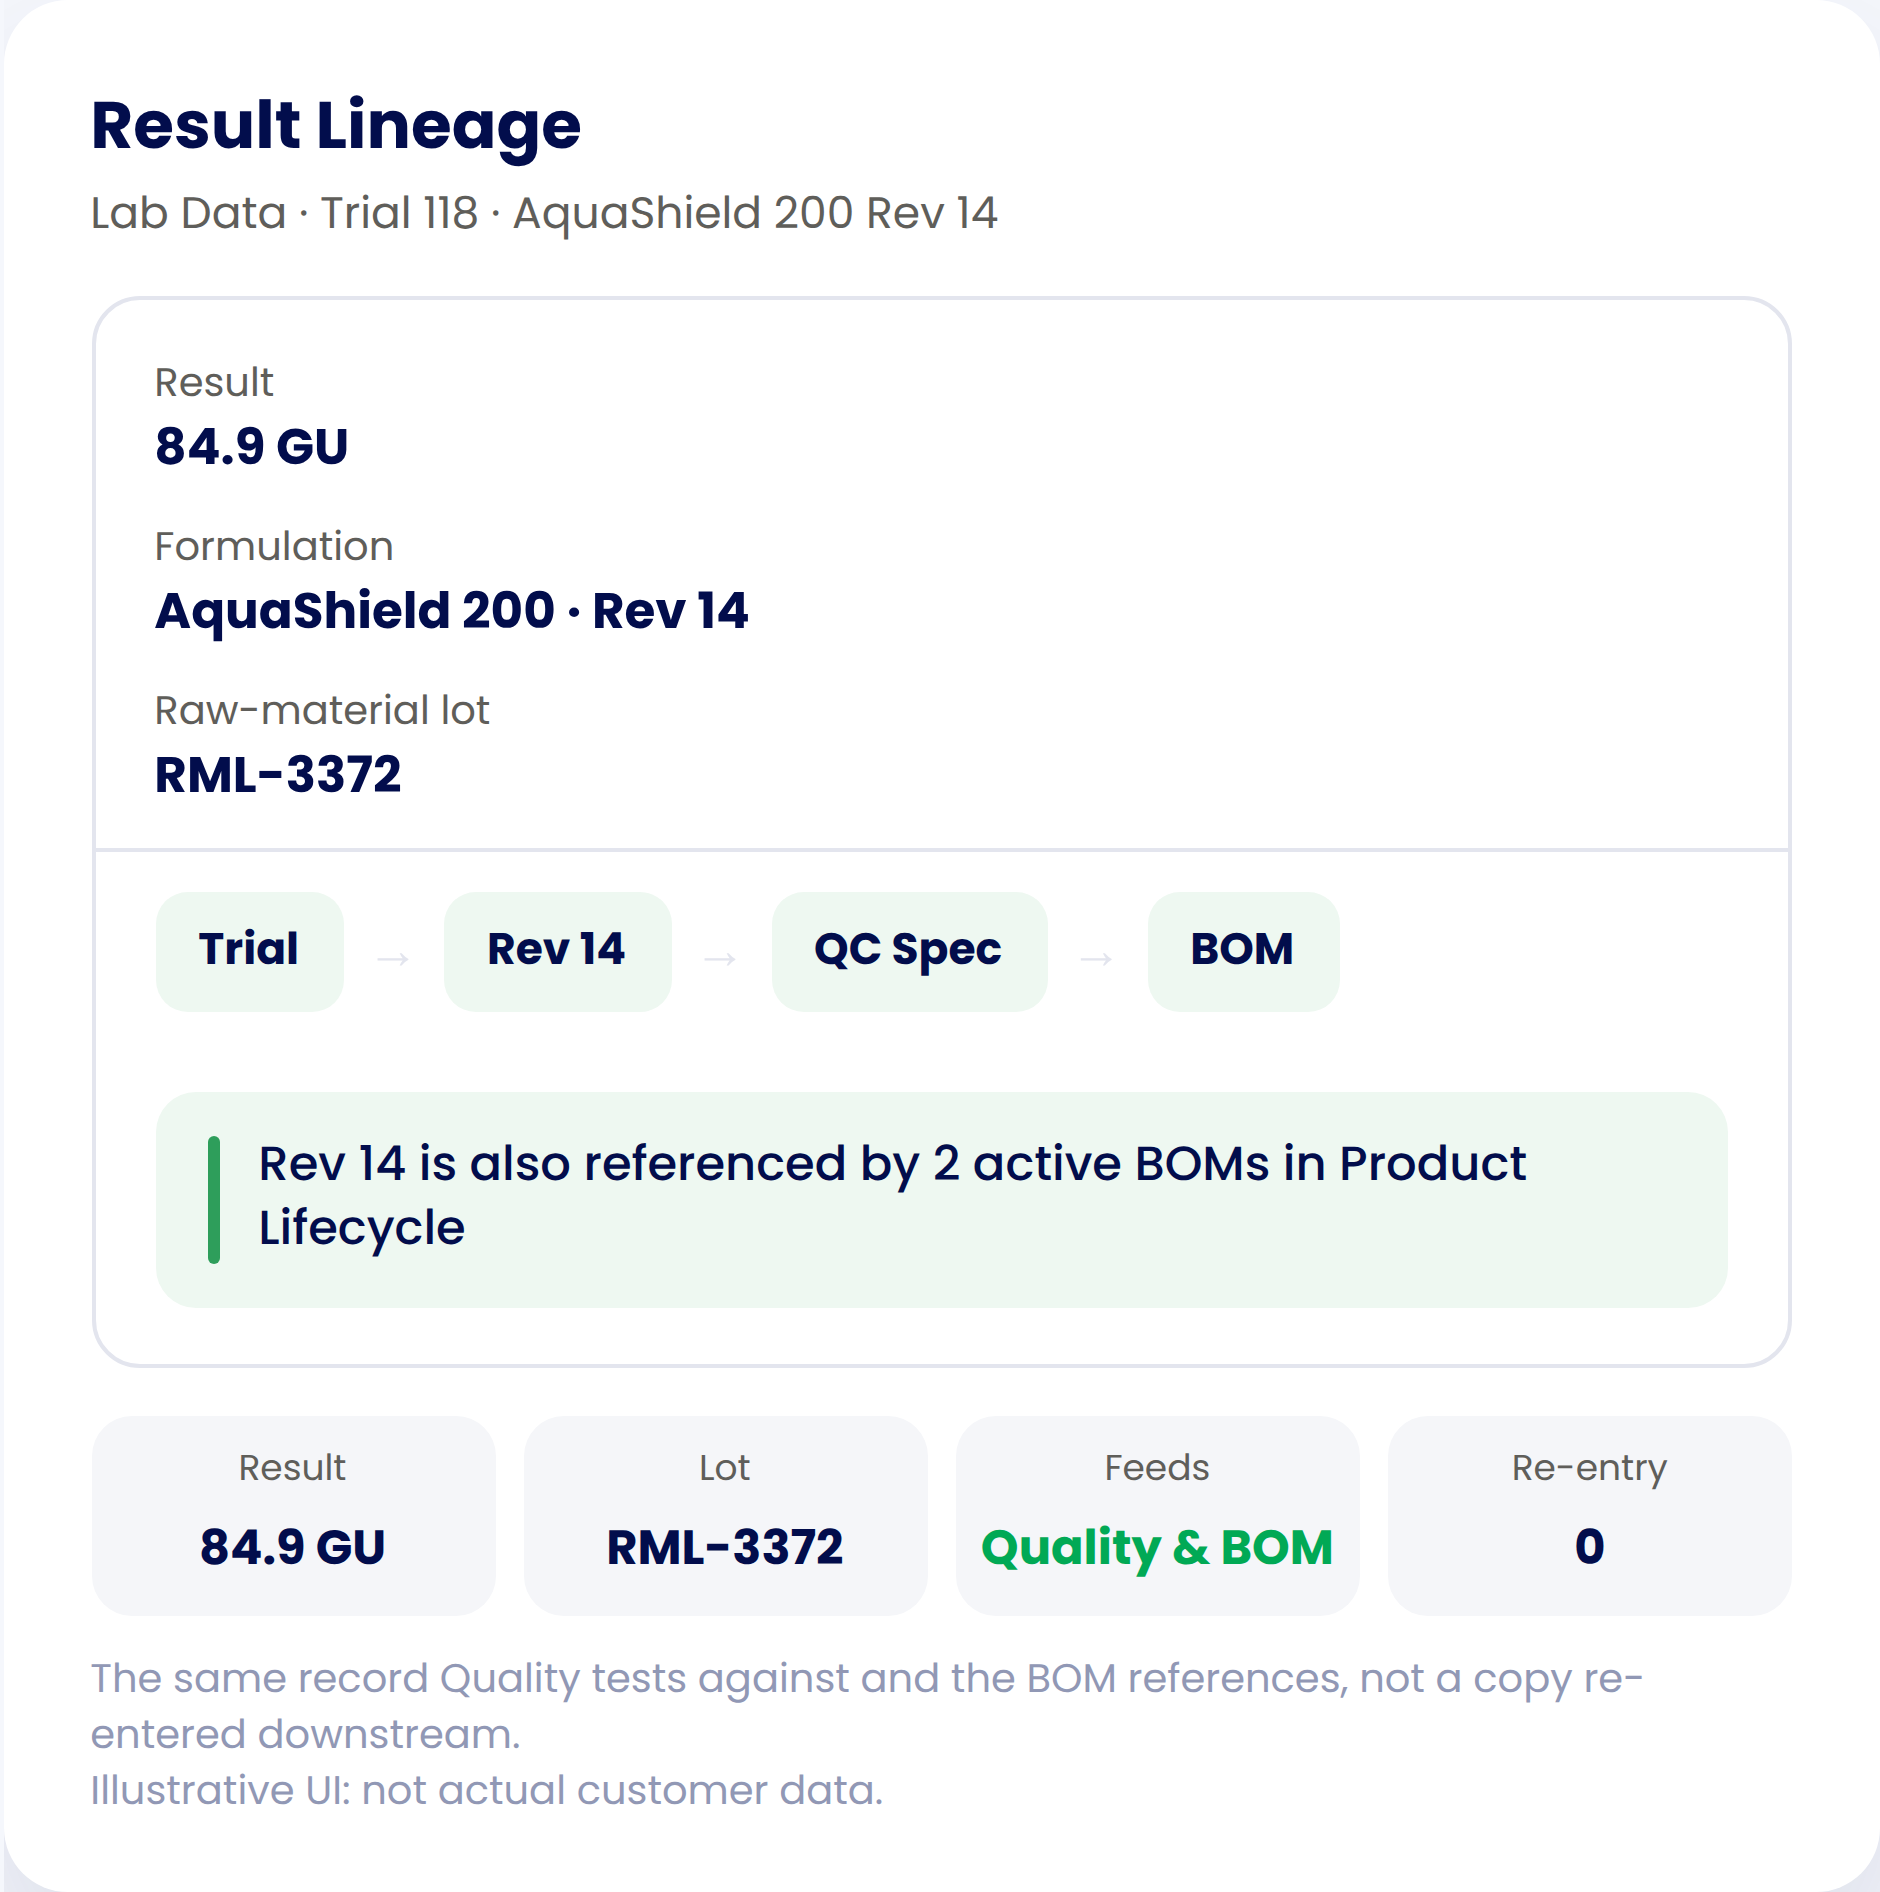Click the Lab Data breadcrumb subtitle
The height and width of the screenshot is (1892, 1880).
(x=544, y=213)
